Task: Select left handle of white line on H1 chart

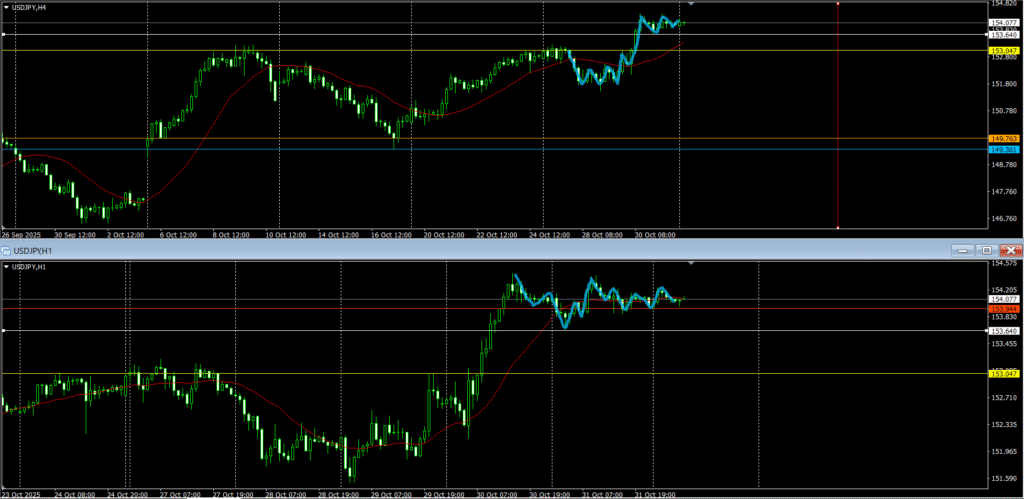Action: tap(4, 330)
